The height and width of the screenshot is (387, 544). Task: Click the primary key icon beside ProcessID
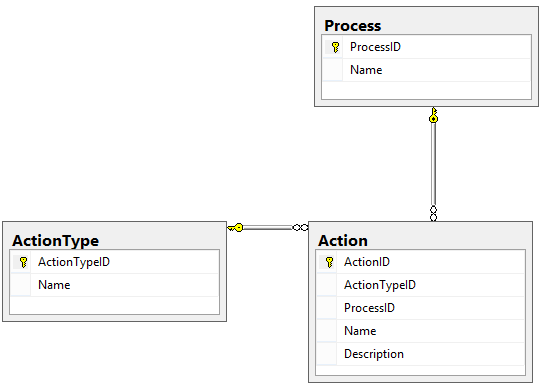pyautogui.click(x=335, y=47)
